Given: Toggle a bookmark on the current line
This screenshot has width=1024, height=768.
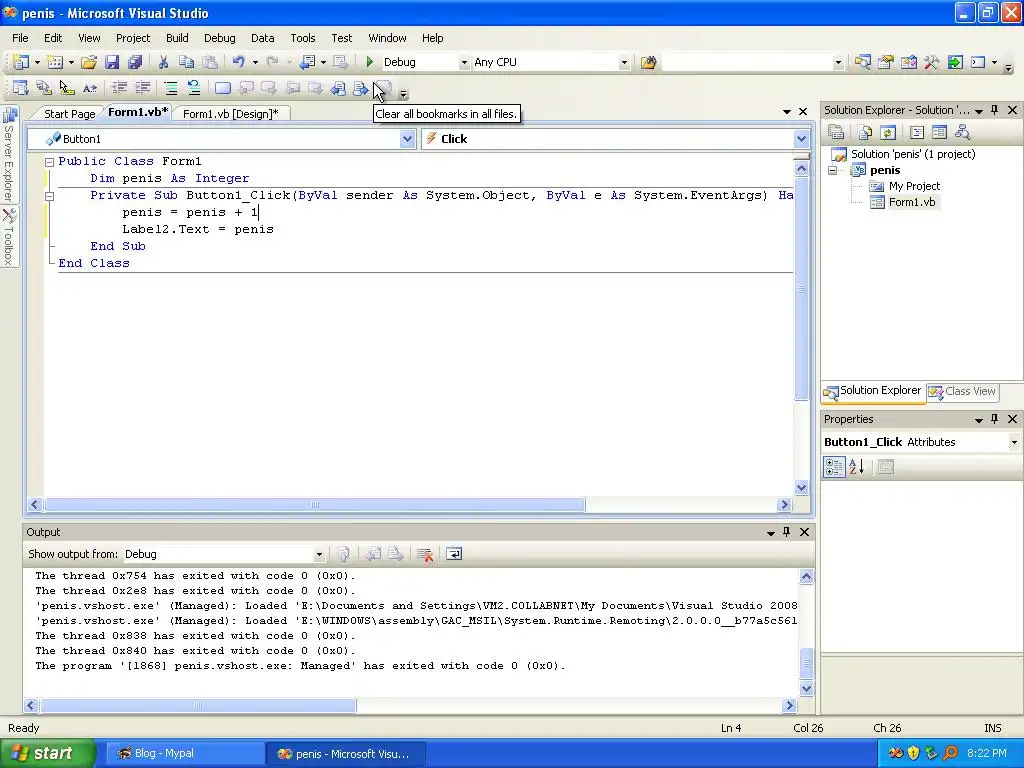Looking at the screenshot, I should [x=223, y=88].
